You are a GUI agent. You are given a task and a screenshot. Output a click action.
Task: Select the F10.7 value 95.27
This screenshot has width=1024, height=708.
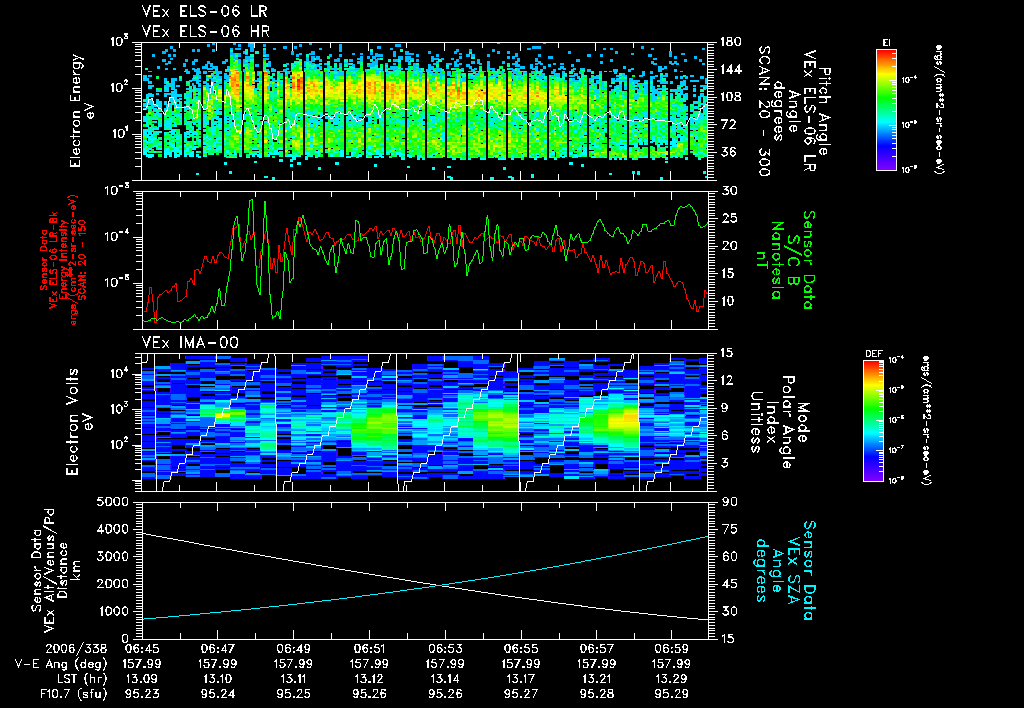[x=520, y=694]
